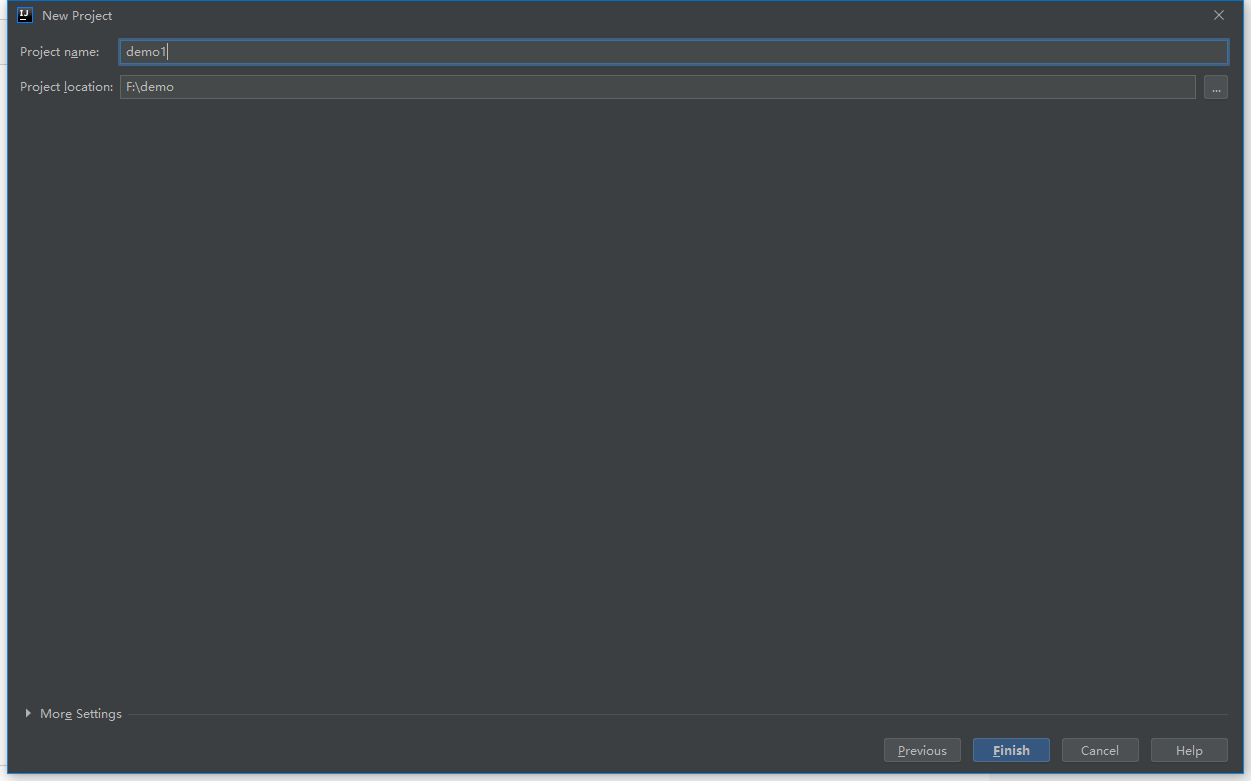
Task: Place cursor after the demo1 text
Action: click(166, 52)
